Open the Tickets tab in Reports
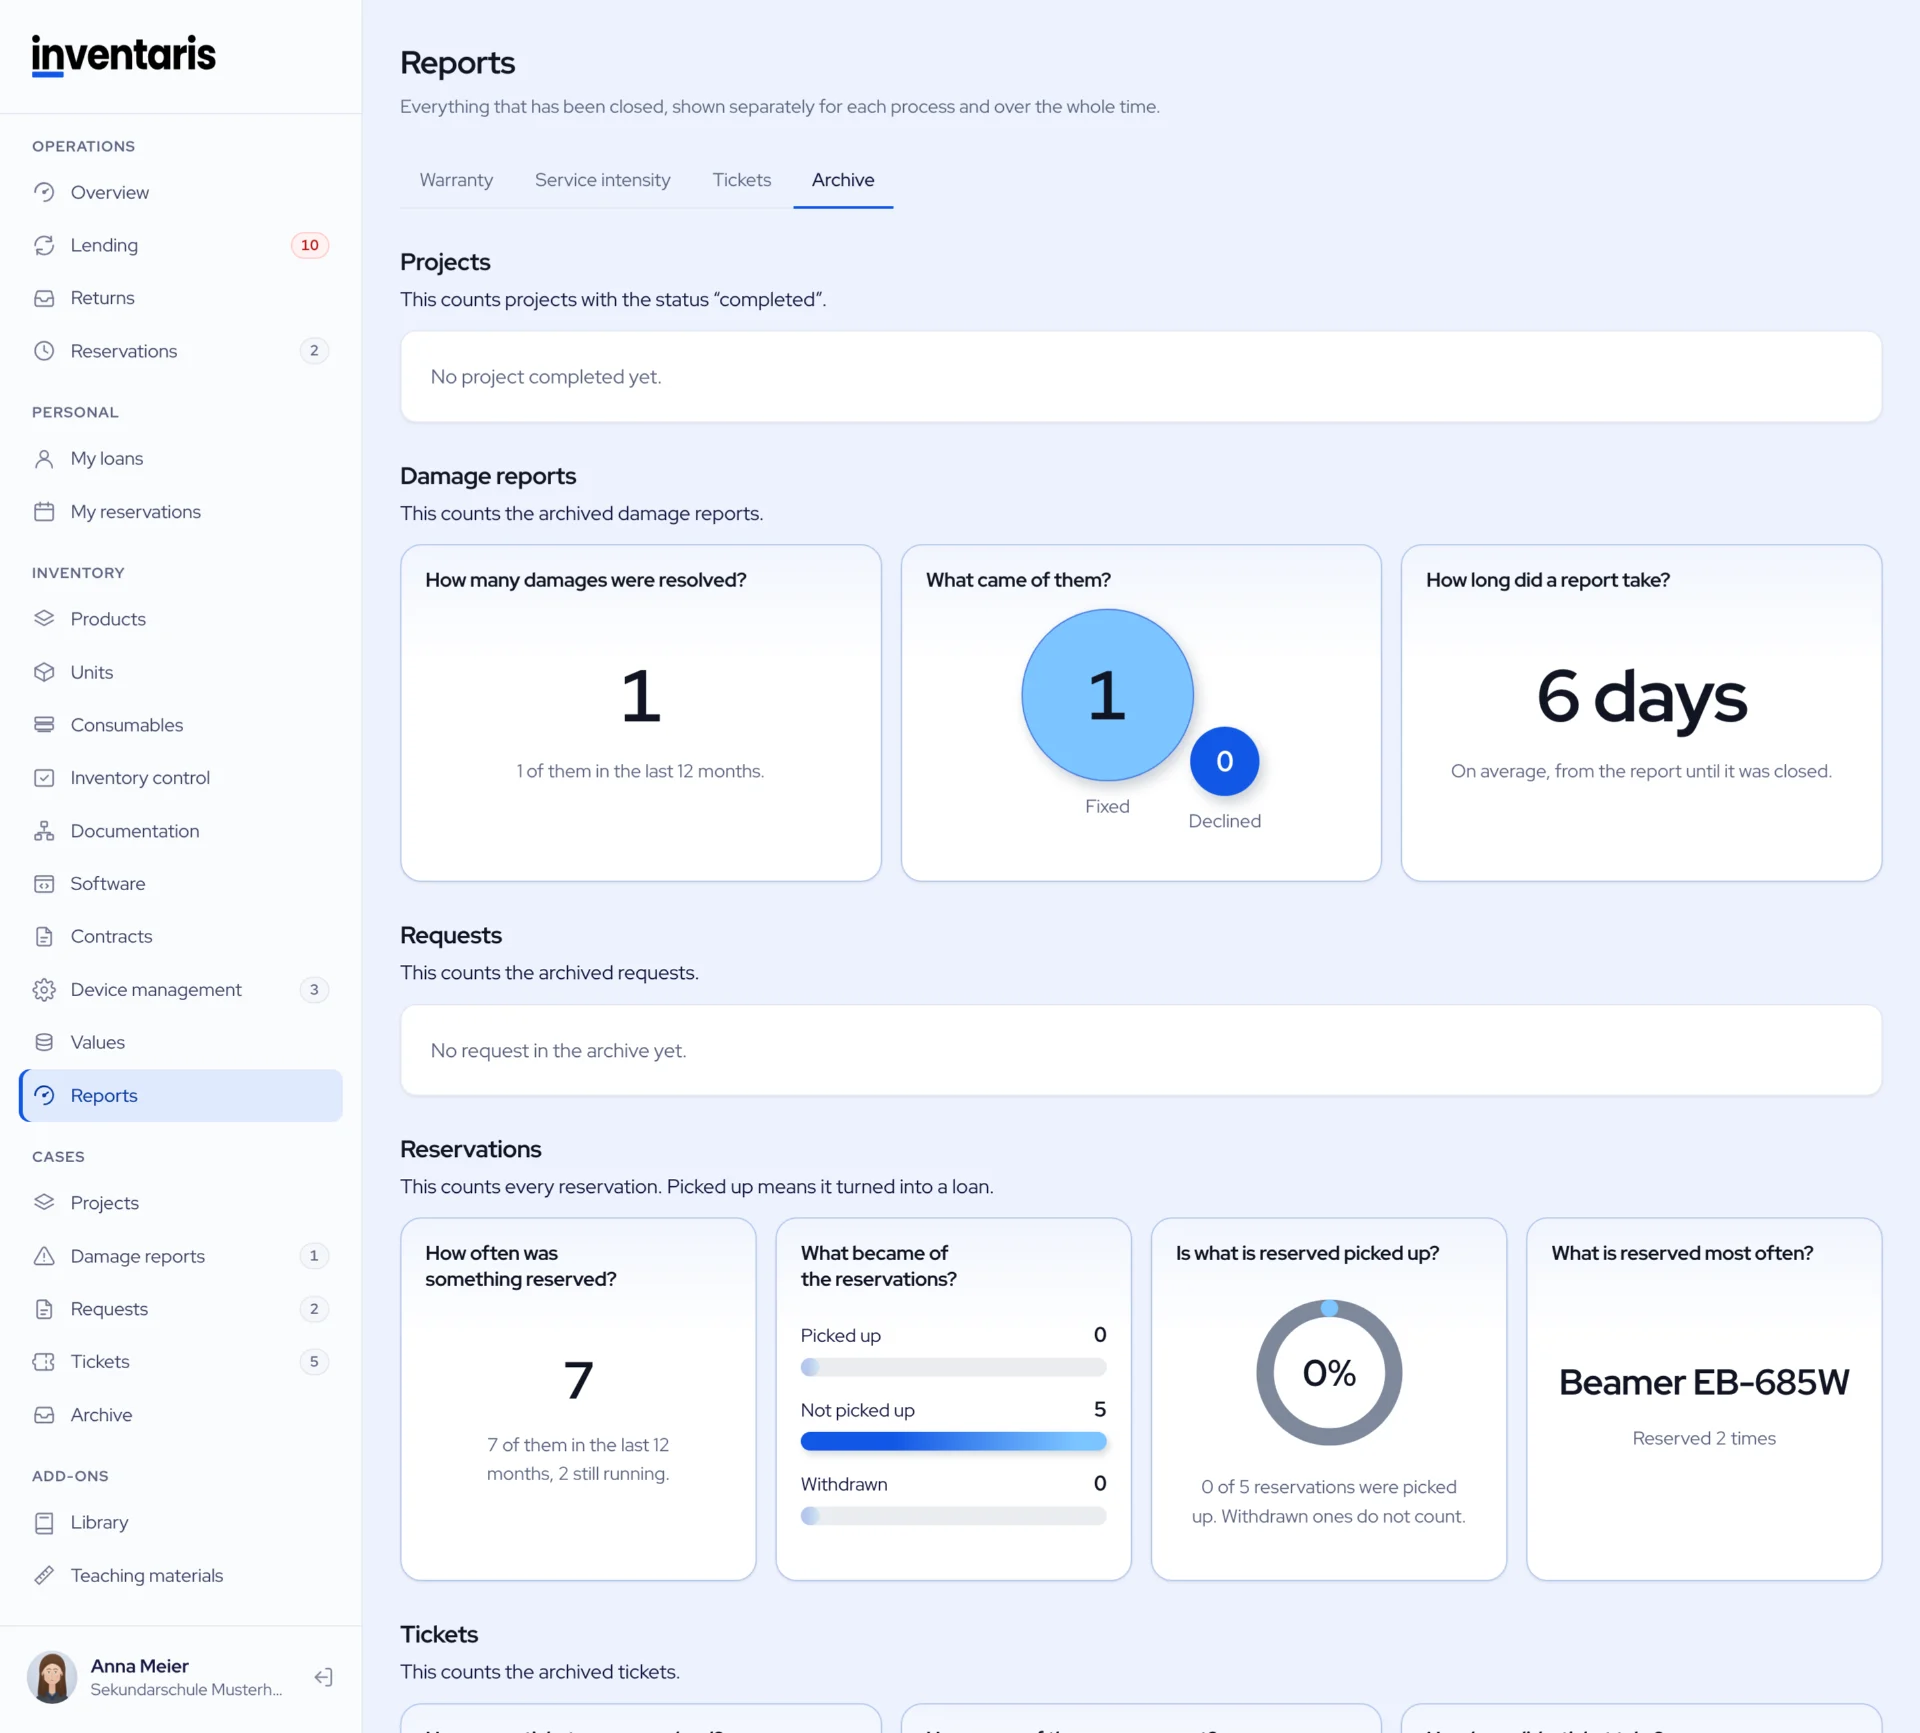The height and width of the screenshot is (1733, 1920). click(x=742, y=180)
